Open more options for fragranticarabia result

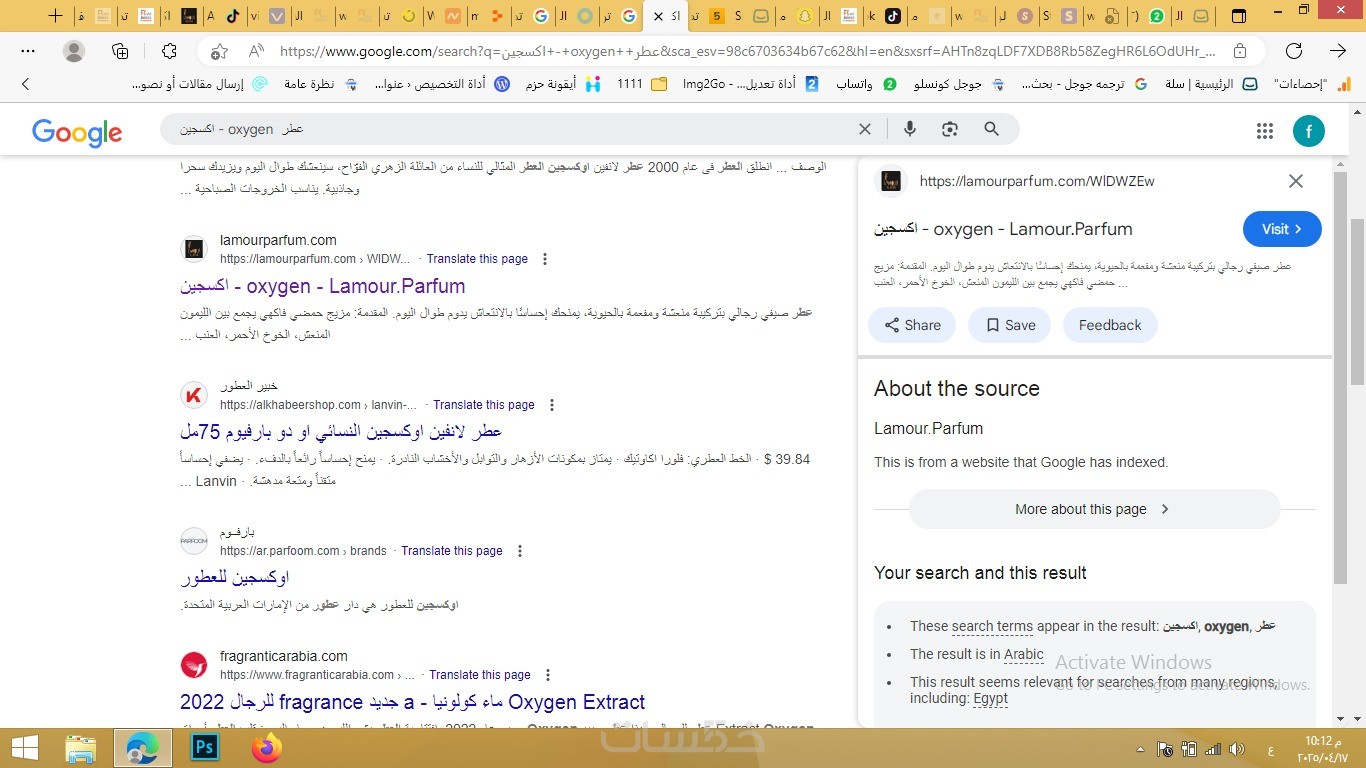pos(548,675)
